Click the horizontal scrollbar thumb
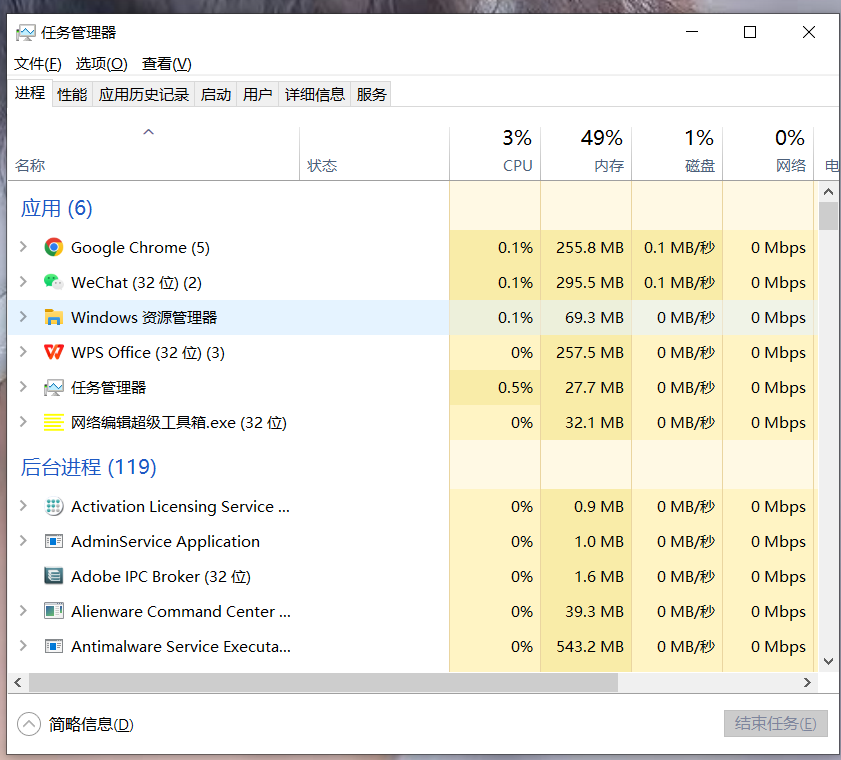The image size is (841, 760). (323, 682)
